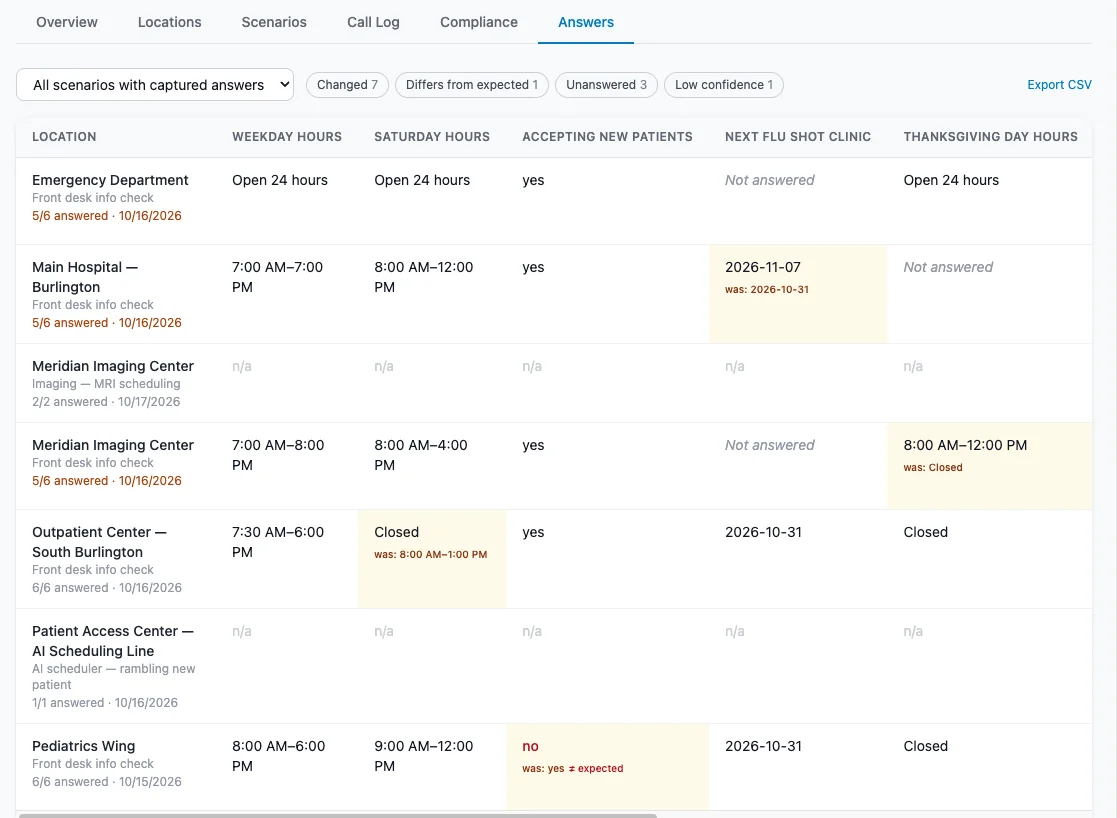Select Outpatient Center — South Burlington name

click(99, 542)
